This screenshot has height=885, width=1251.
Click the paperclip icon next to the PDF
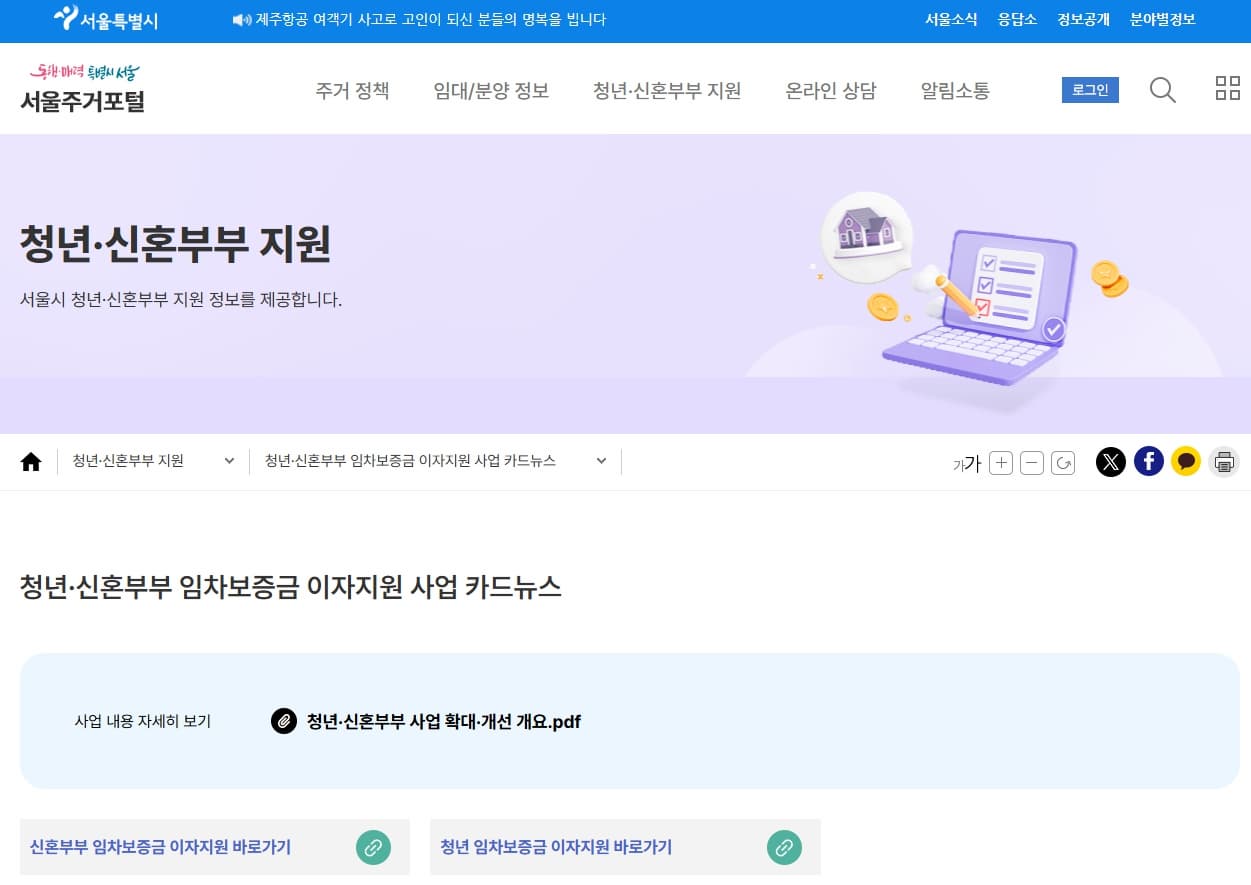point(284,721)
